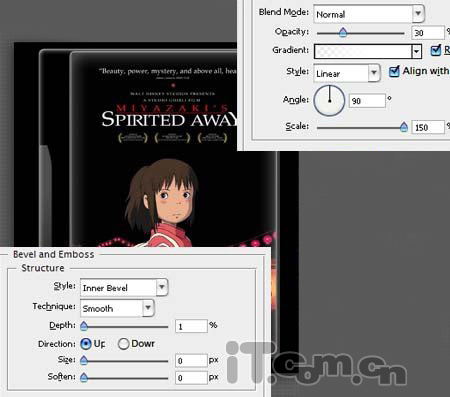Expand the Gradient picker dropdown arrow
The width and height of the screenshot is (450, 397).
[x=416, y=51]
